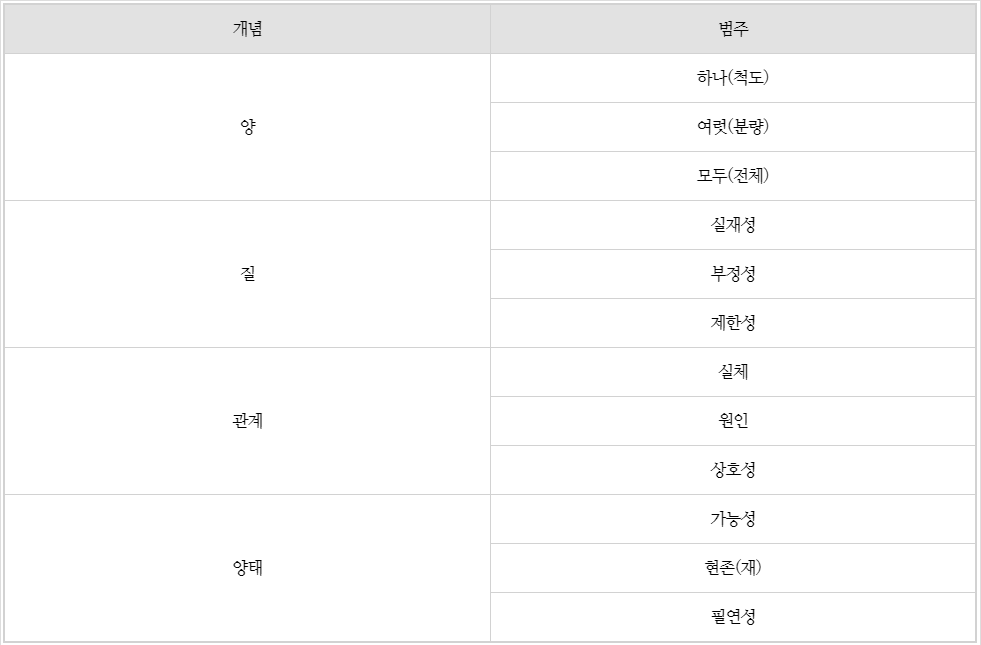Screen dimensions: 981x645
Task: Click the 여럿(분량) category cell
Action: coord(733,127)
